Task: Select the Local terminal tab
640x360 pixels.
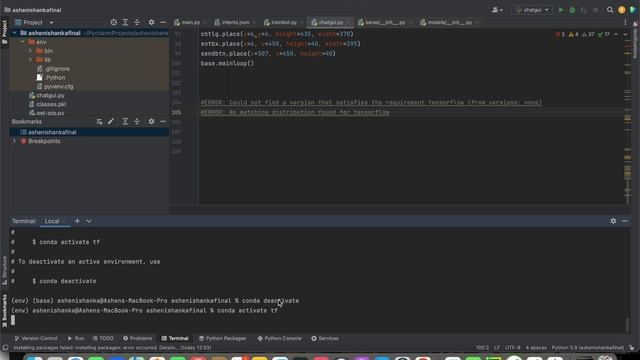Action: pyautogui.click(x=52, y=221)
